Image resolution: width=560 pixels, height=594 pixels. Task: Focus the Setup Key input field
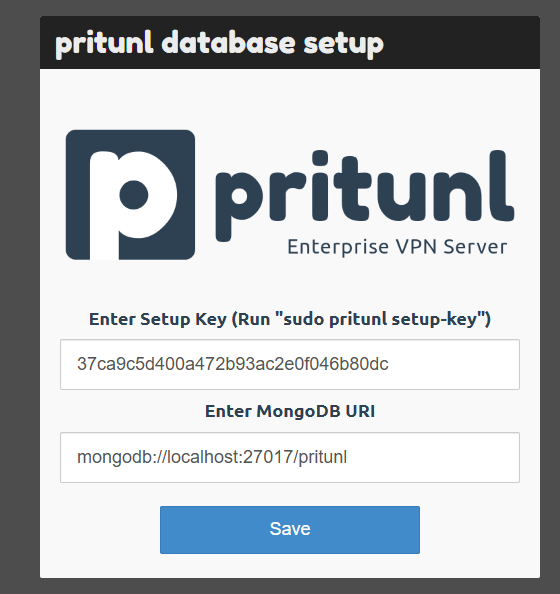(290, 364)
